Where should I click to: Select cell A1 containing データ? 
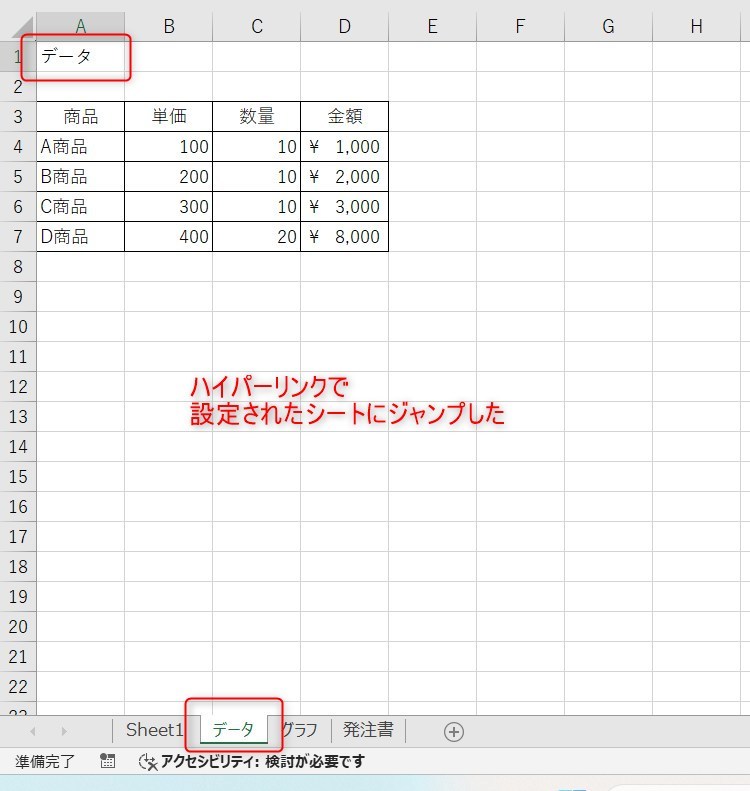point(80,56)
